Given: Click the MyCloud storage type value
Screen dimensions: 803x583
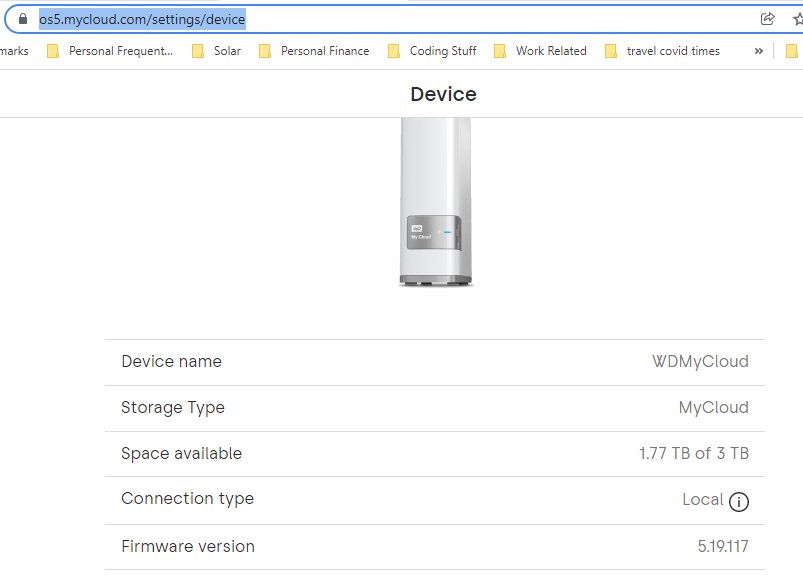Looking at the screenshot, I should point(713,407).
